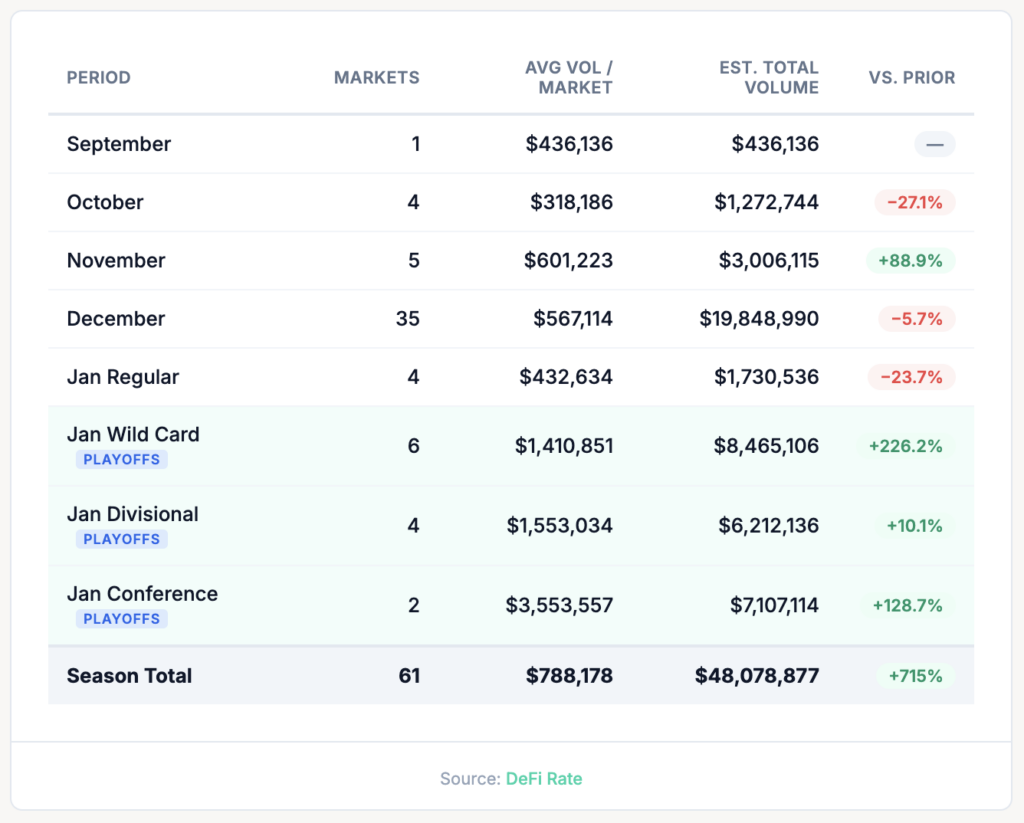Select the +88.9% change badge for November
This screenshot has height=823, width=1024.
pyautogui.click(x=910, y=260)
